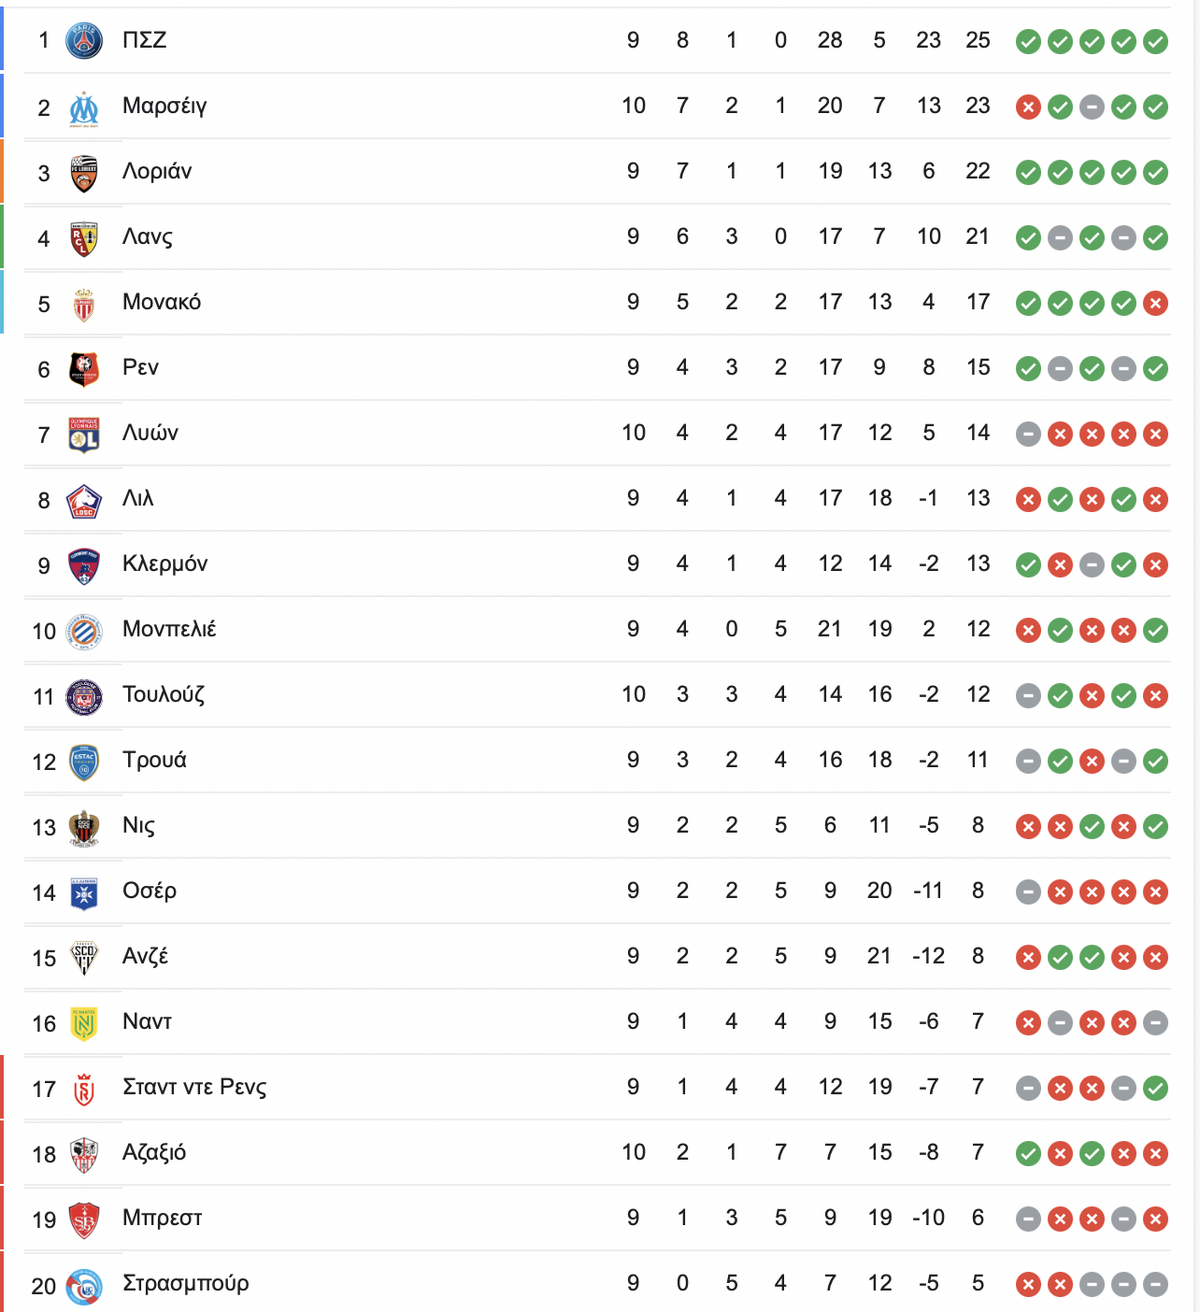This screenshot has height=1312, width=1200.
Task: Select the Αζαξιό table row name
Action: click(x=154, y=1152)
